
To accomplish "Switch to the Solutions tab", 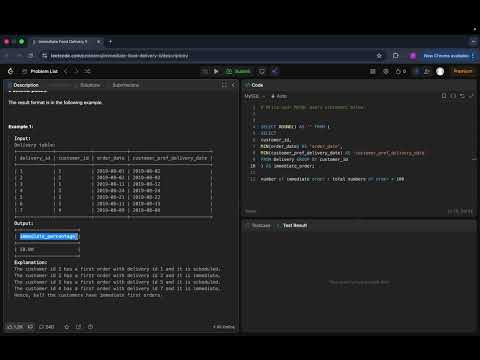I will (x=90, y=85).
